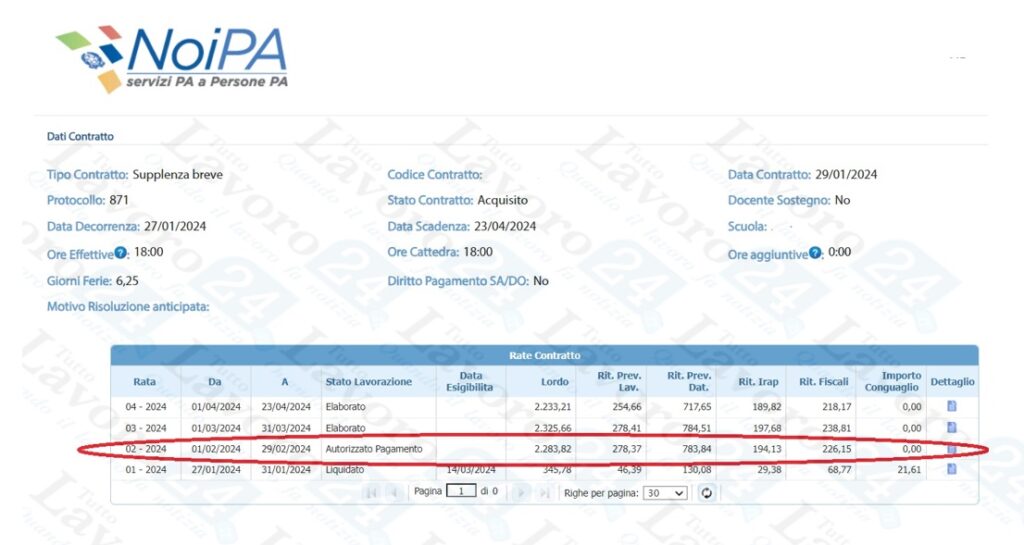Click Stato Contratto value Acquisito
The width and height of the screenshot is (1024, 545).
pos(502,200)
